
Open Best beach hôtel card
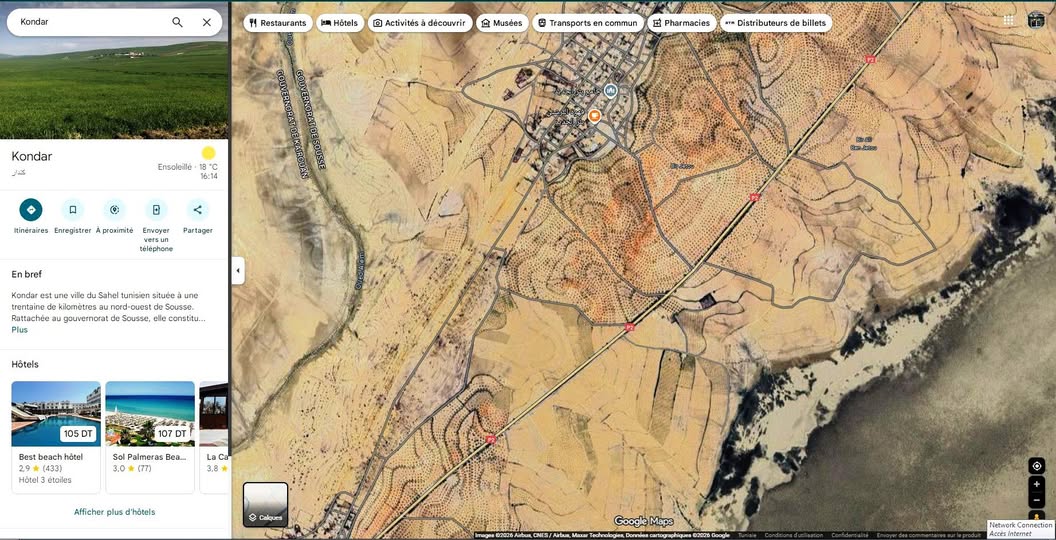(x=56, y=436)
